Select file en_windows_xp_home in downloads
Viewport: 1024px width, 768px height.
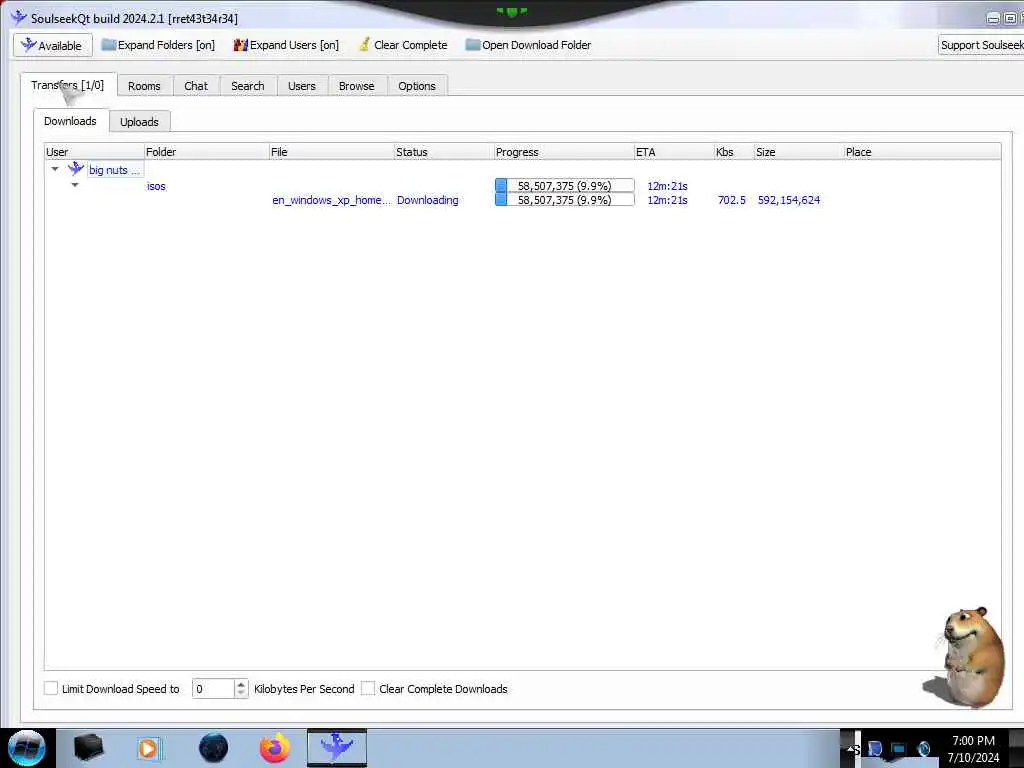coord(331,200)
